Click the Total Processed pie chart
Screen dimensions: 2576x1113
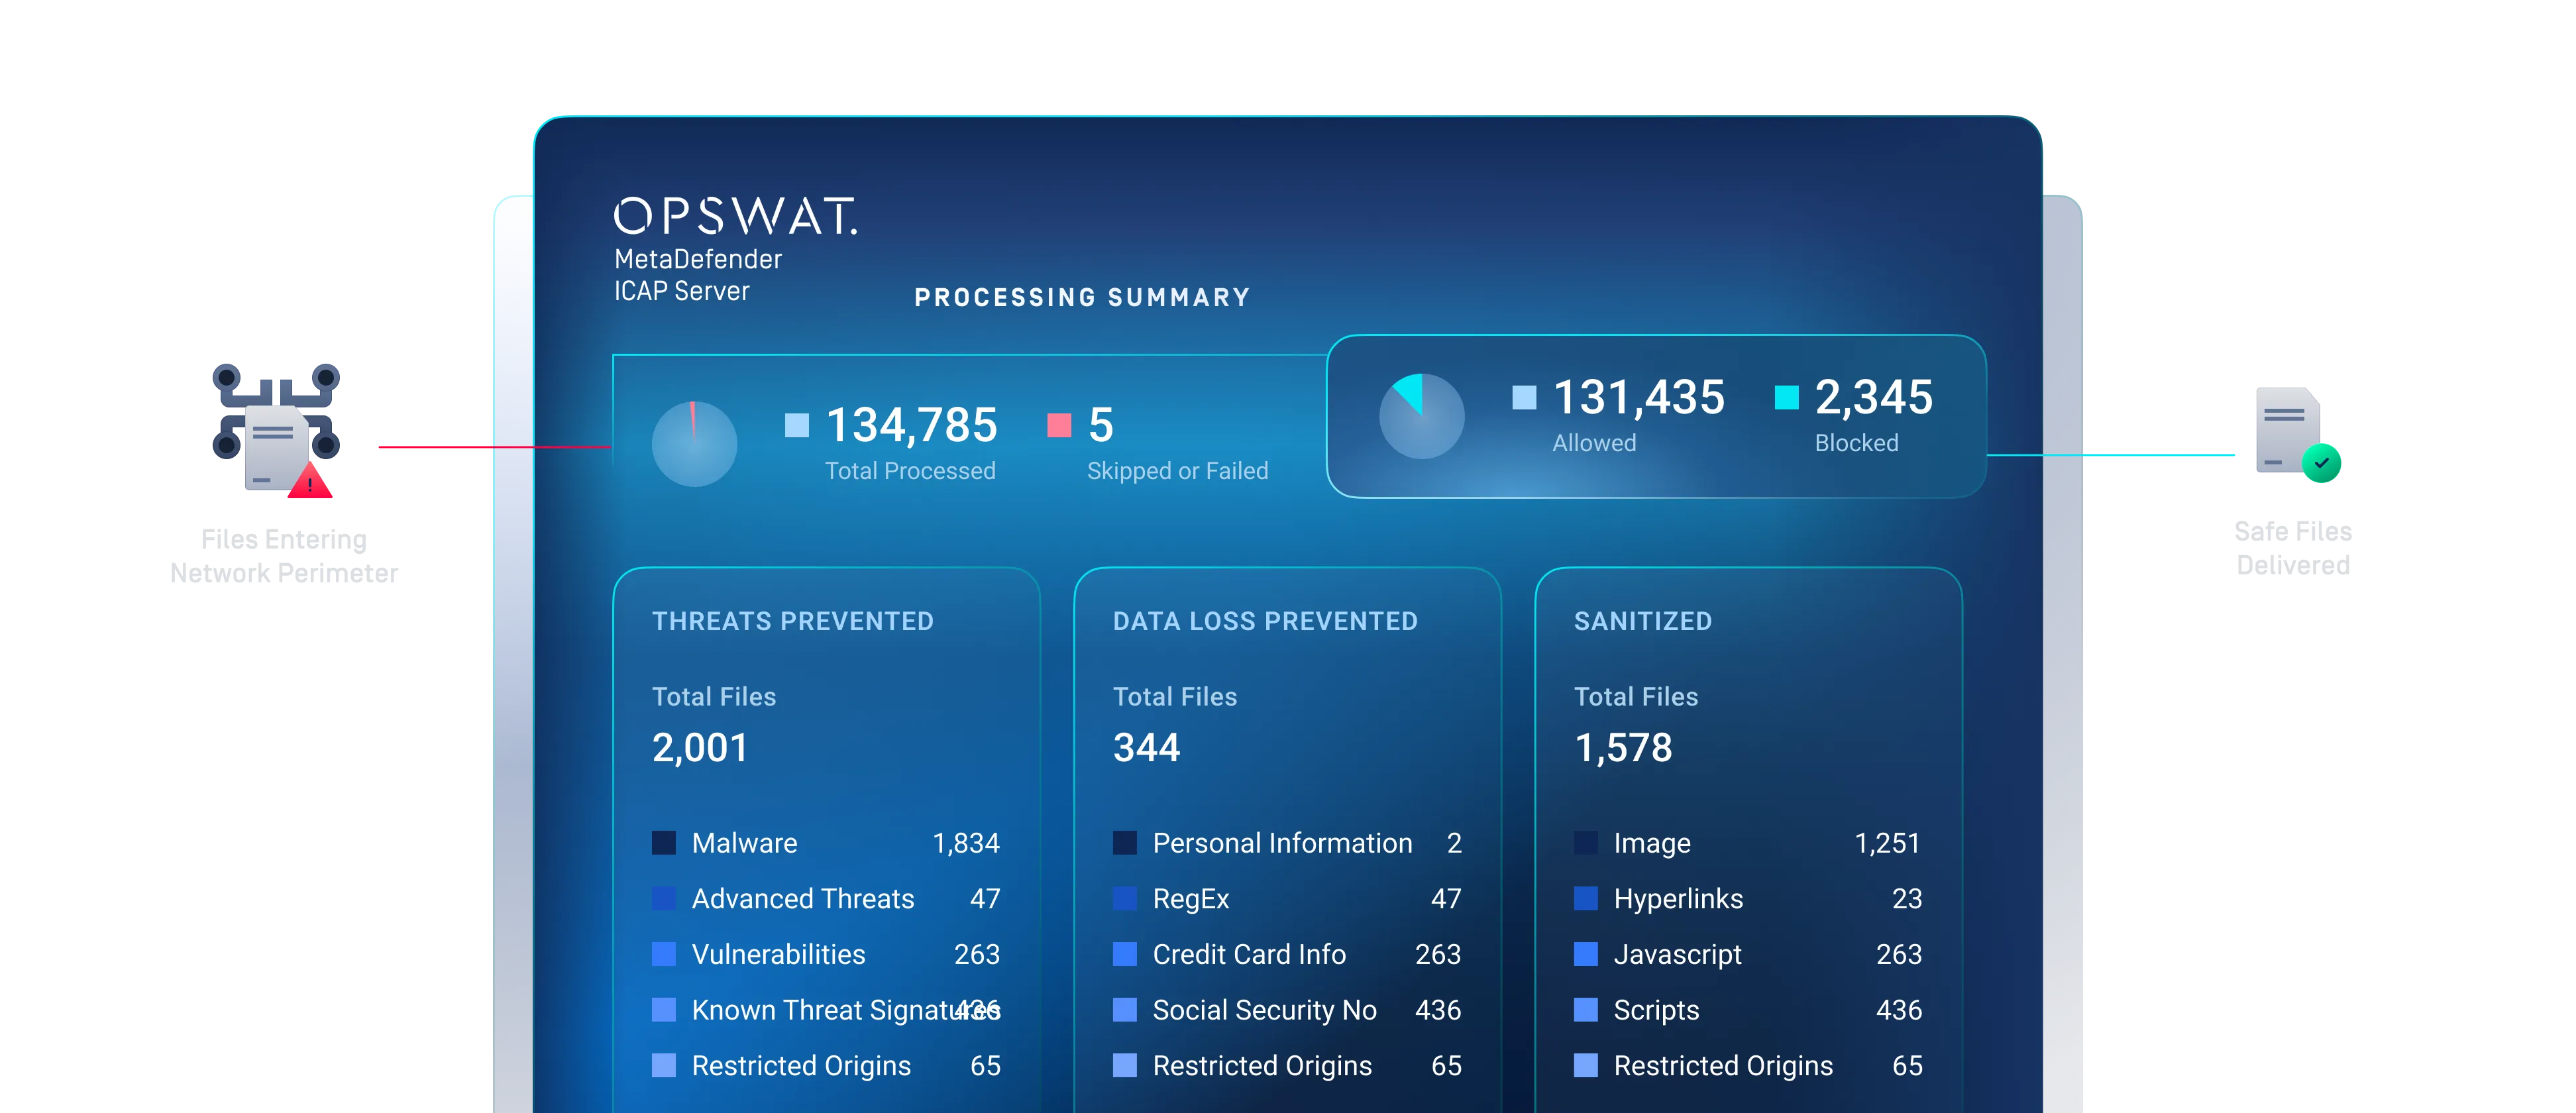[694, 444]
